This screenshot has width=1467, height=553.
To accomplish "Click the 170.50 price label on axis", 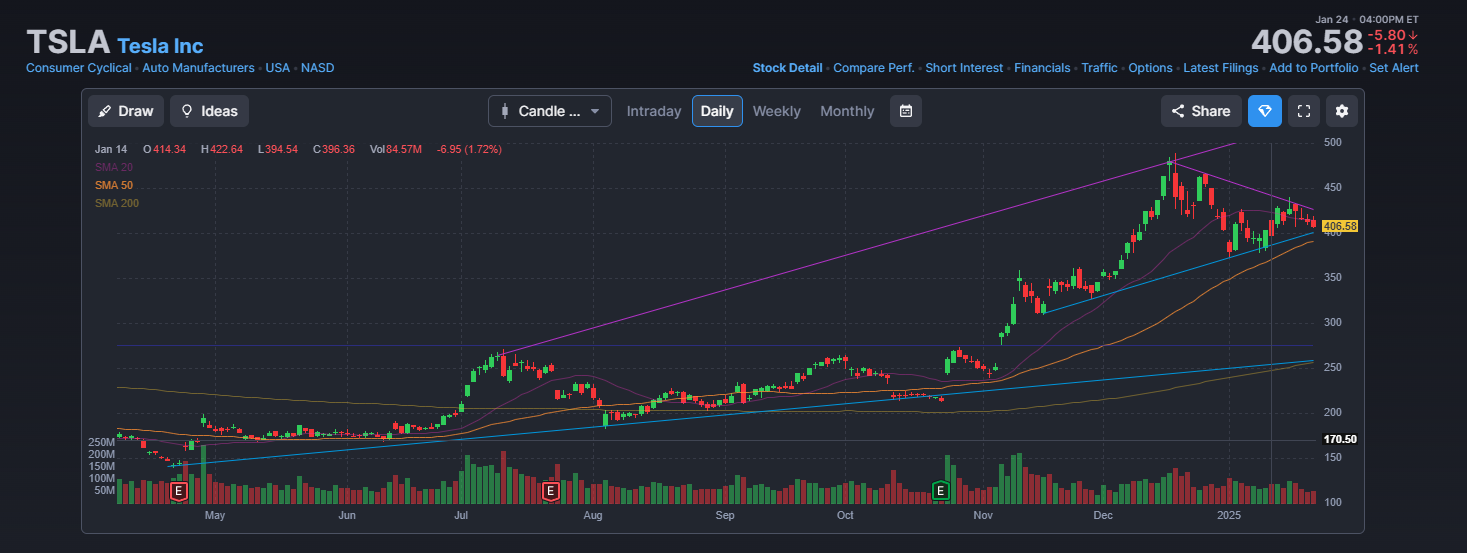I will (1340, 439).
